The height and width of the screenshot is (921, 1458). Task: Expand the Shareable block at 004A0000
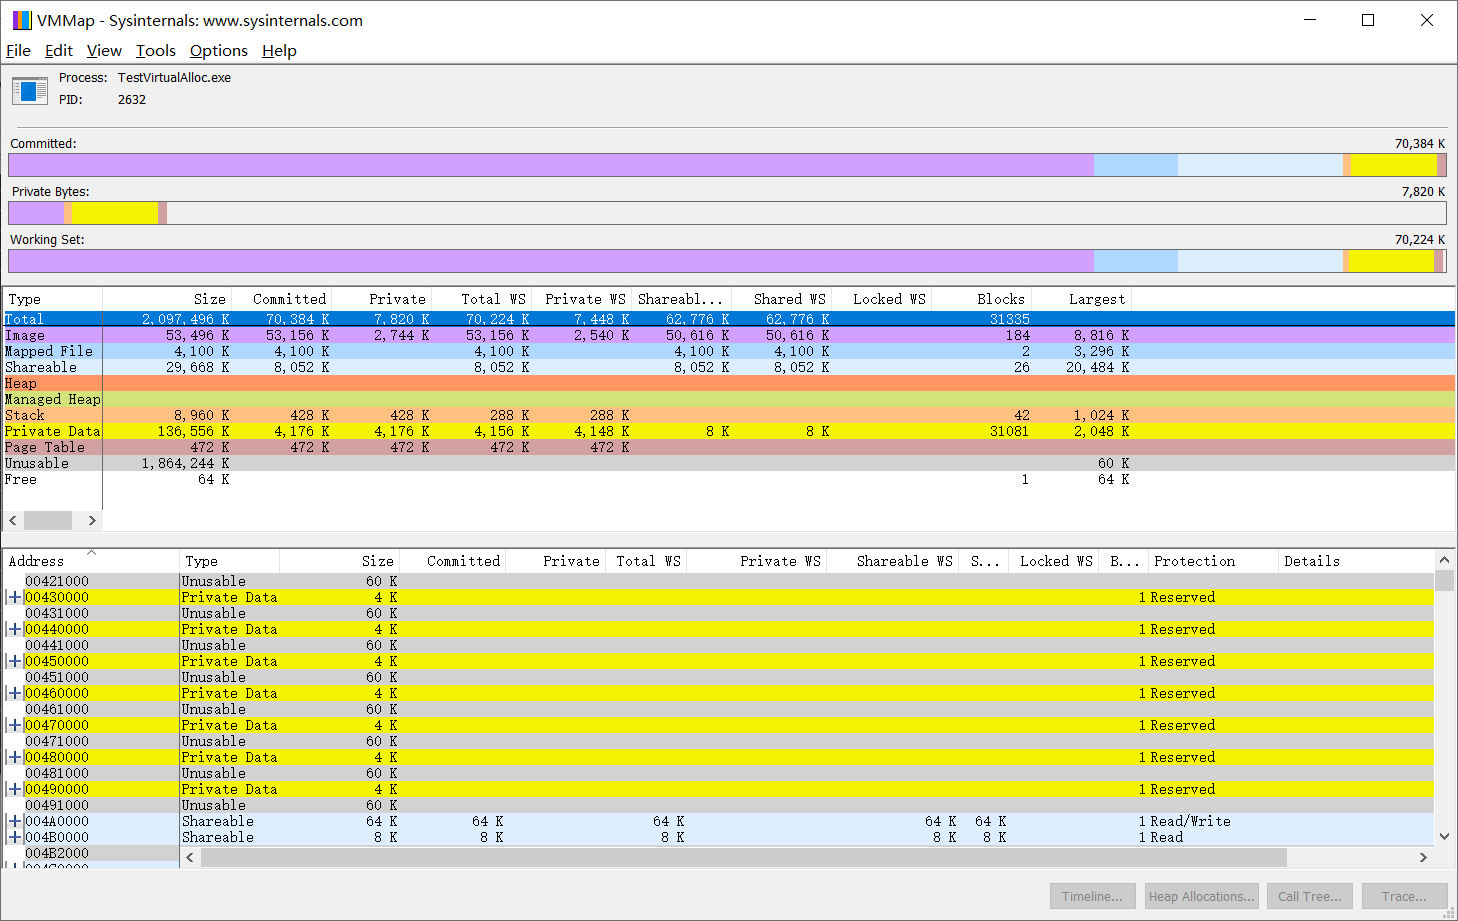[12, 821]
